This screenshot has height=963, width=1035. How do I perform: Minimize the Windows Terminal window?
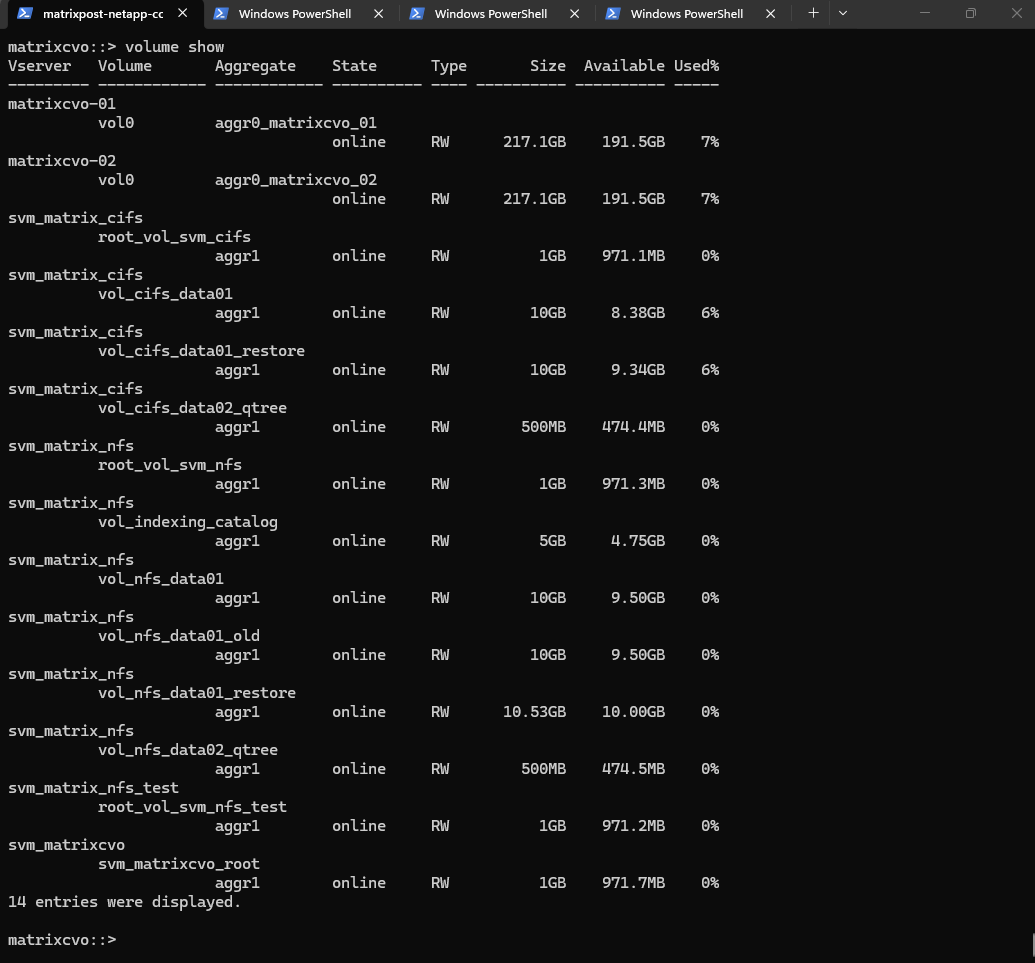pos(924,13)
